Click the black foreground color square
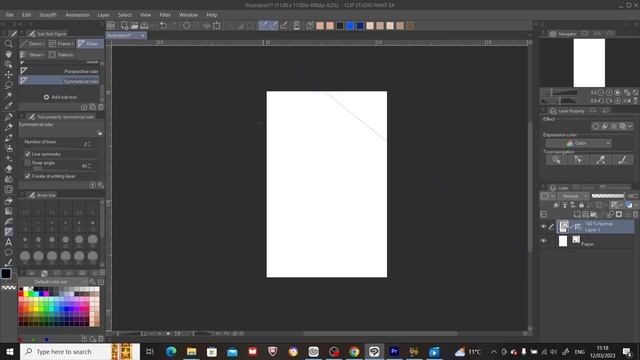This screenshot has width=640, height=360. [x=6, y=273]
